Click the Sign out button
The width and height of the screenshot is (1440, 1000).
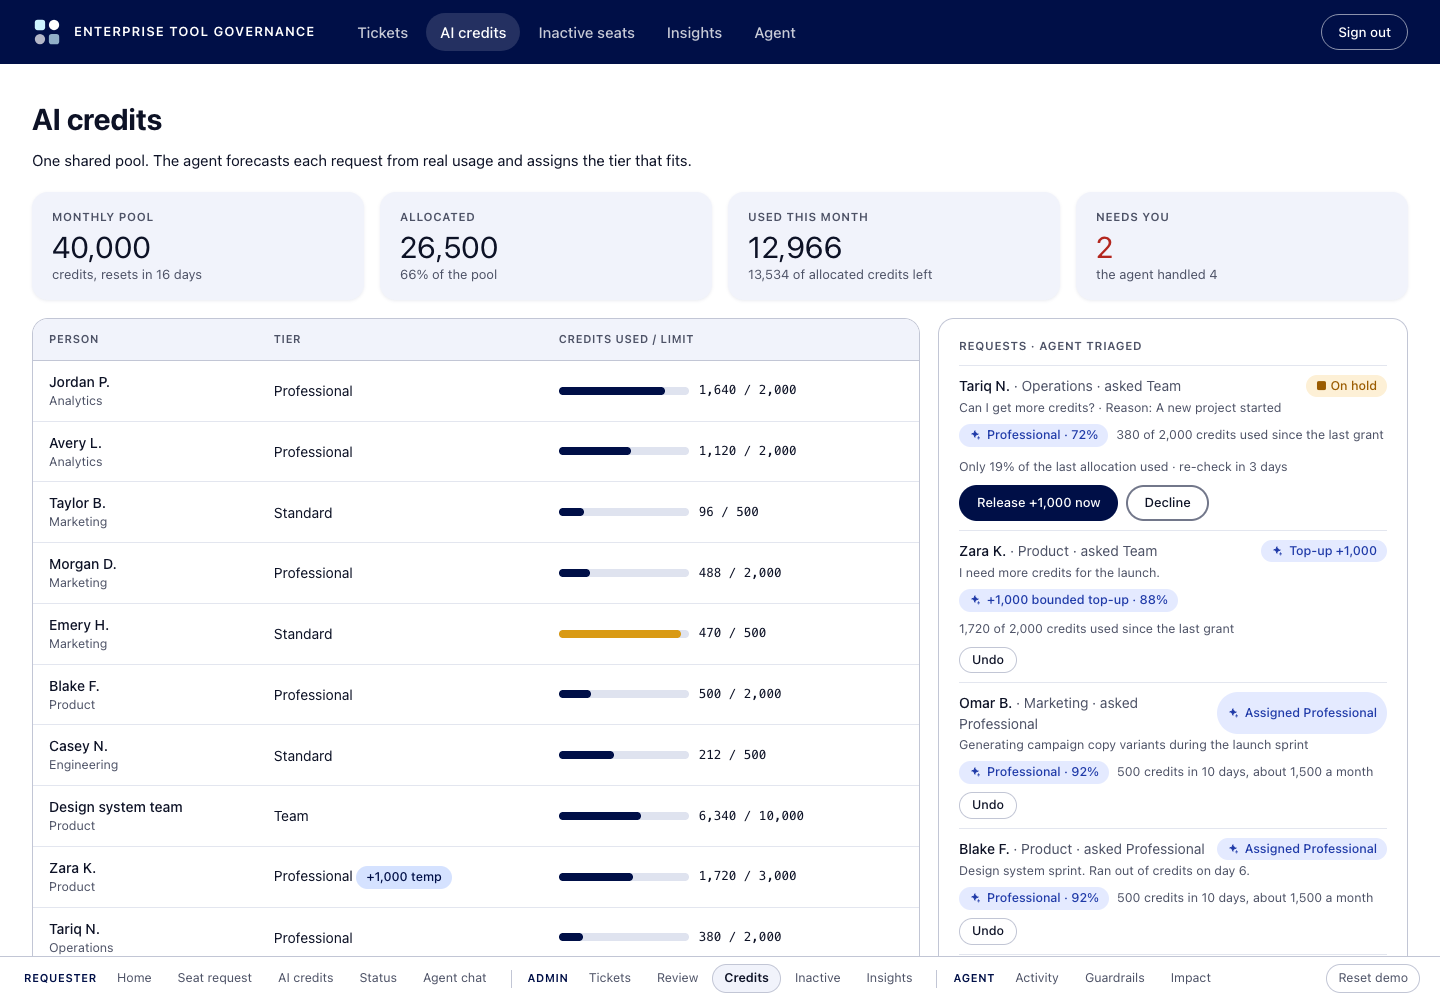pos(1364,32)
